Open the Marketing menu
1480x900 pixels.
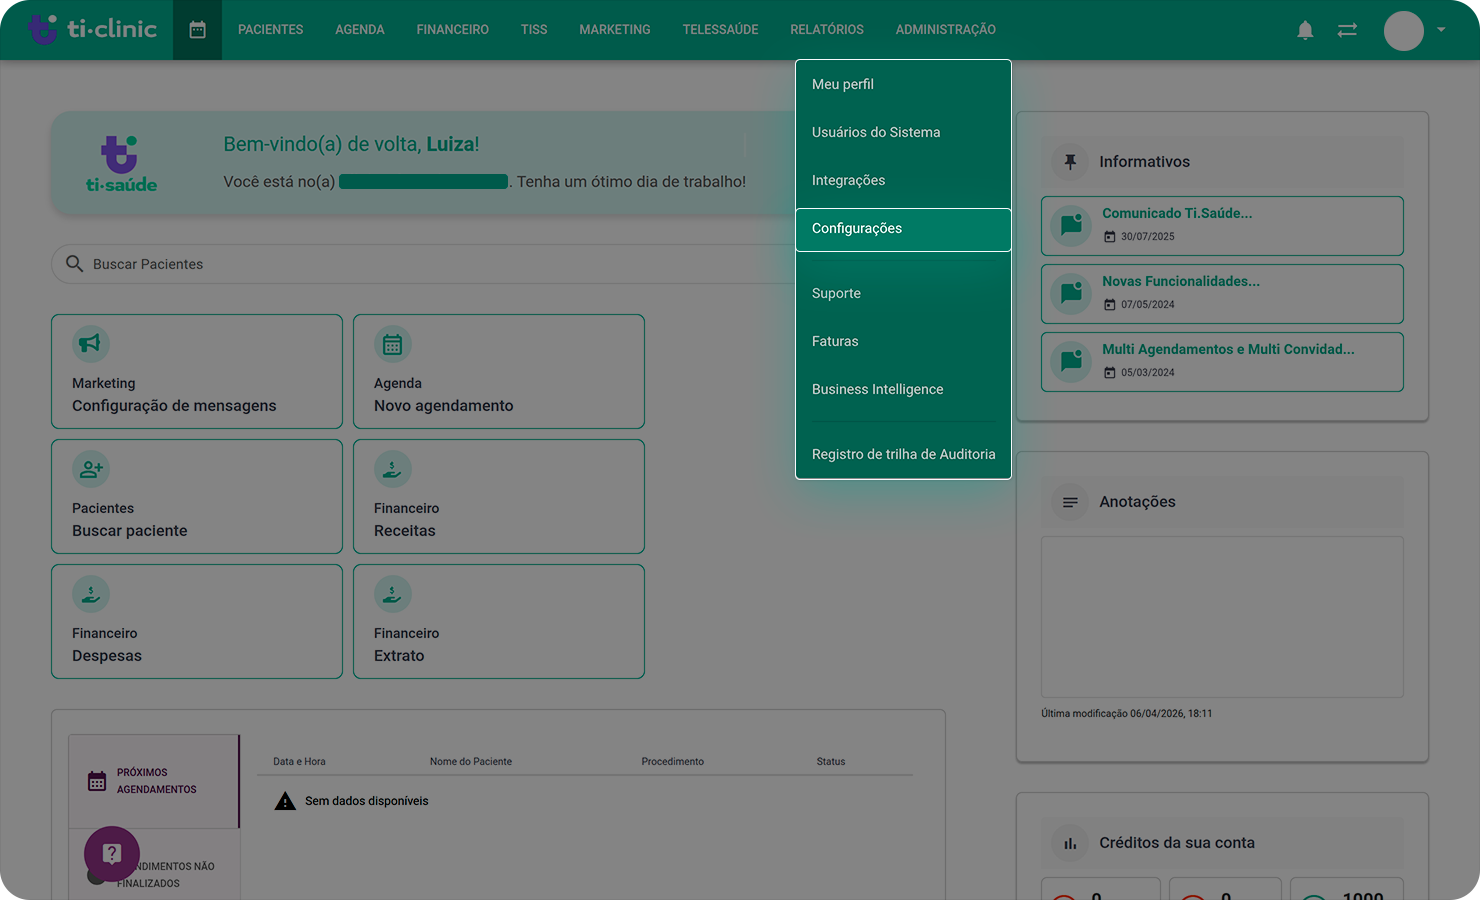(x=615, y=30)
